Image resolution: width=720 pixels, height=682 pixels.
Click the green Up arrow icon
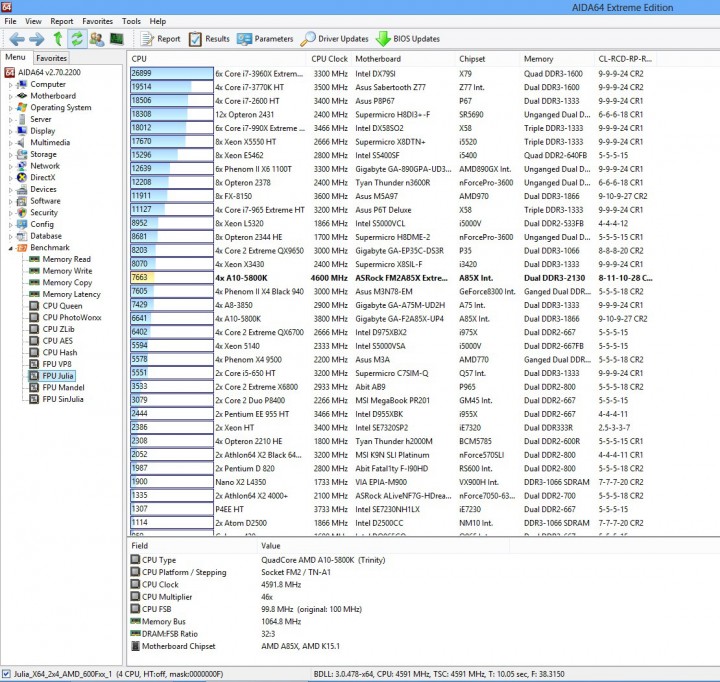(x=58, y=39)
